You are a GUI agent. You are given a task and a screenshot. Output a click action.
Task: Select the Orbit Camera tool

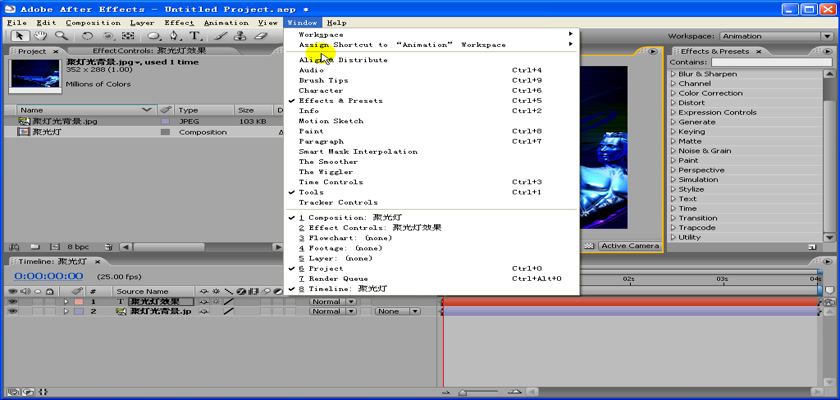click(x=108, y=36)
